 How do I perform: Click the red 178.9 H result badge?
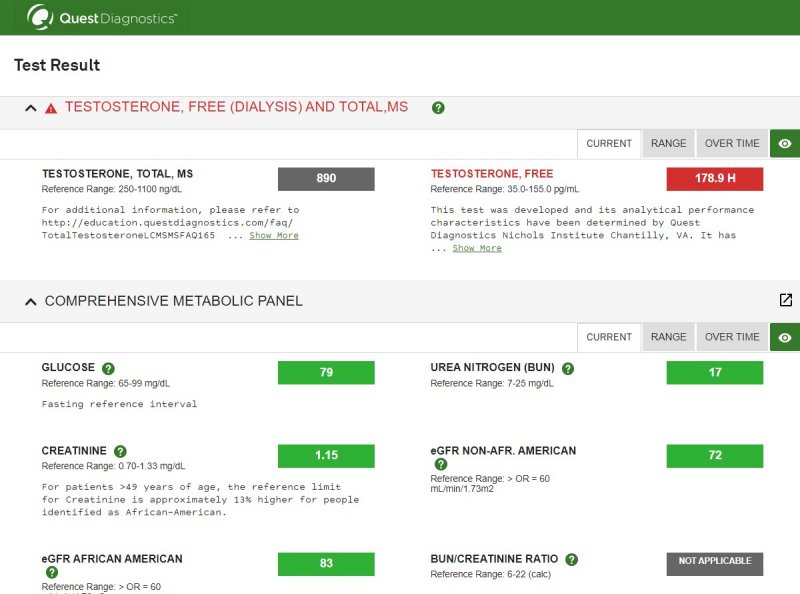click(x=715, y=179)
